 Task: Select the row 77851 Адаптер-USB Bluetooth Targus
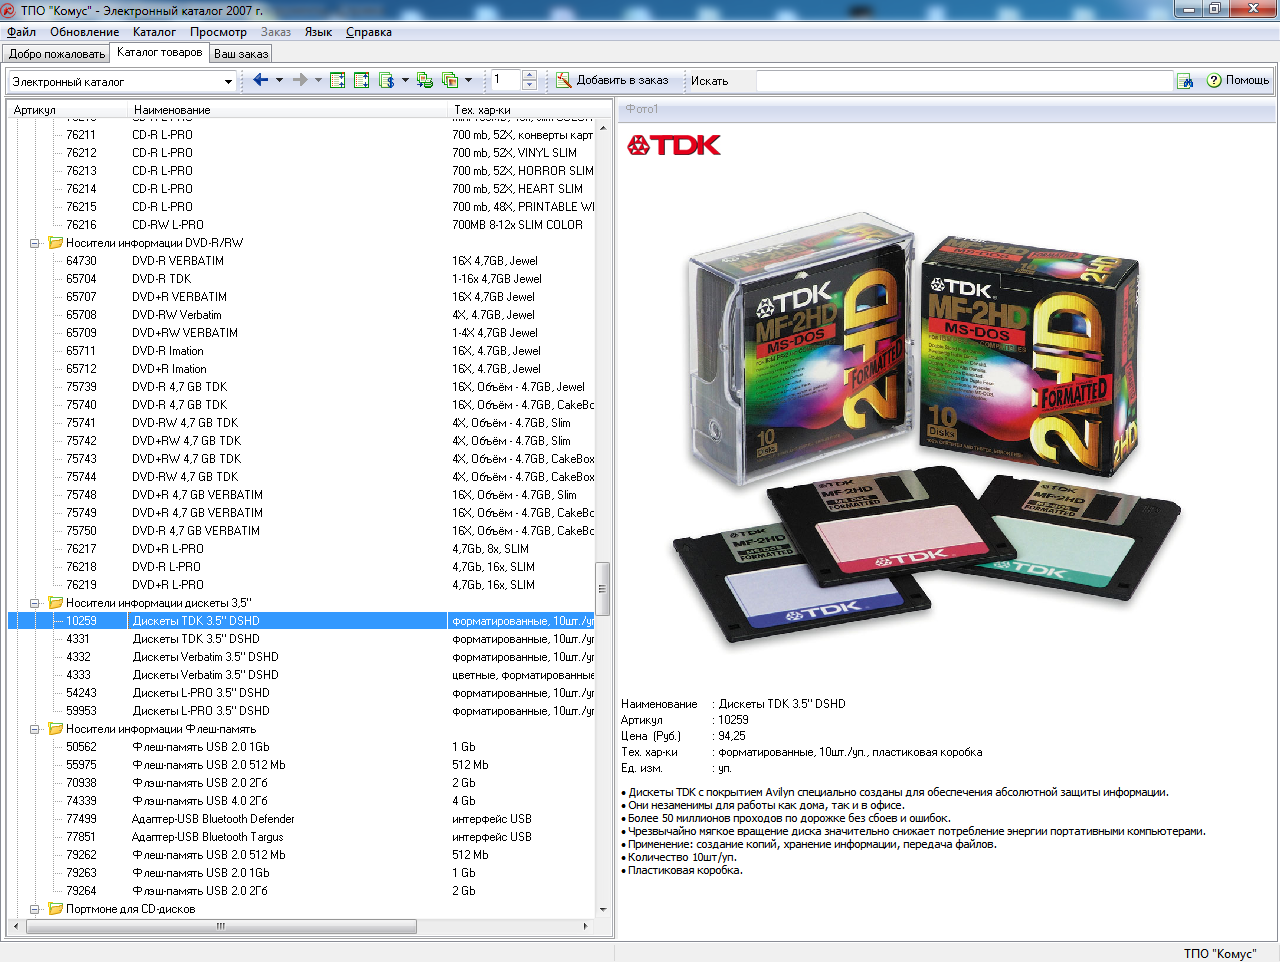click(x=301, y=837)
